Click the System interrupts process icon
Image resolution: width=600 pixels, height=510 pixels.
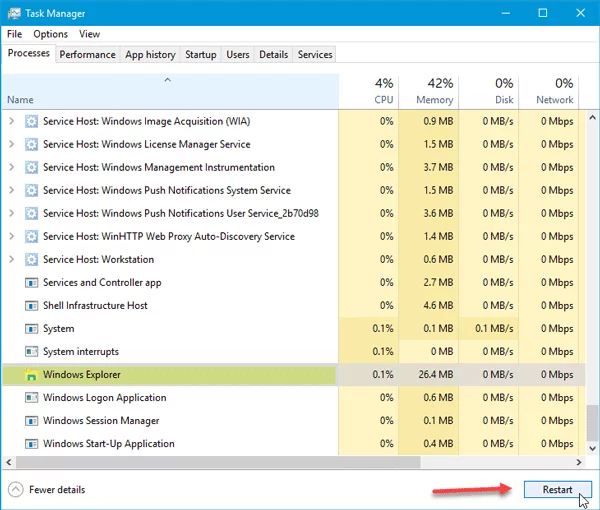coord(31,351)
